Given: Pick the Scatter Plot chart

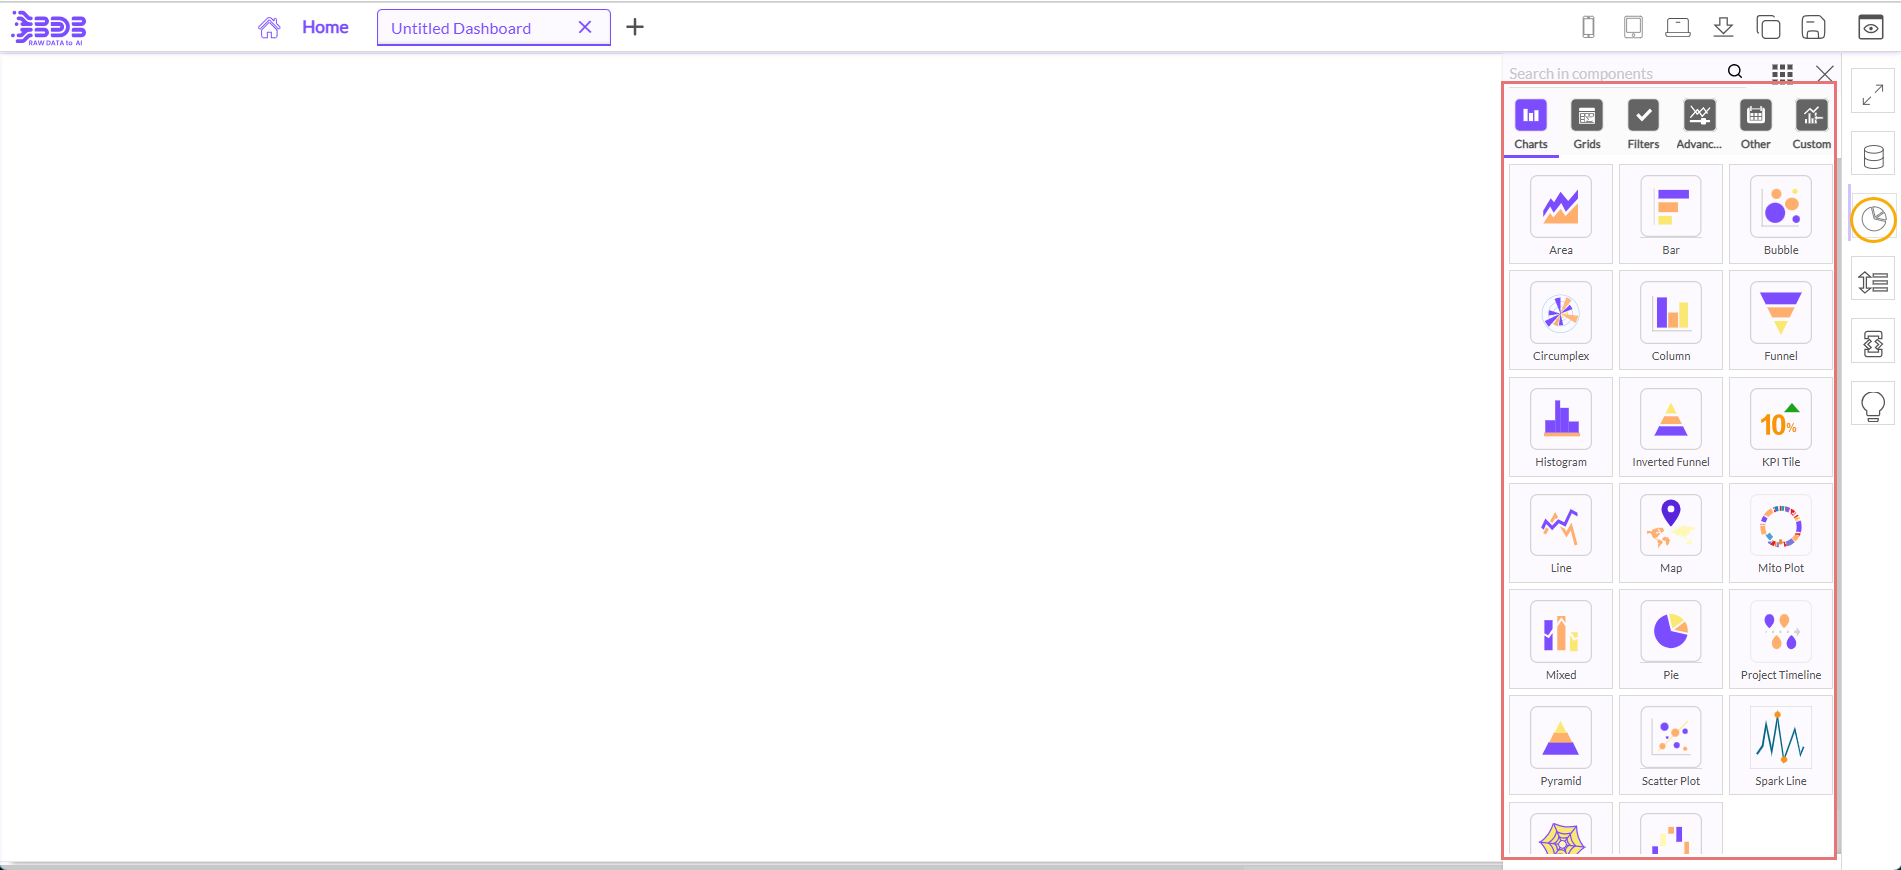Looking at the screenshot, I should [x=1670, y=745].
